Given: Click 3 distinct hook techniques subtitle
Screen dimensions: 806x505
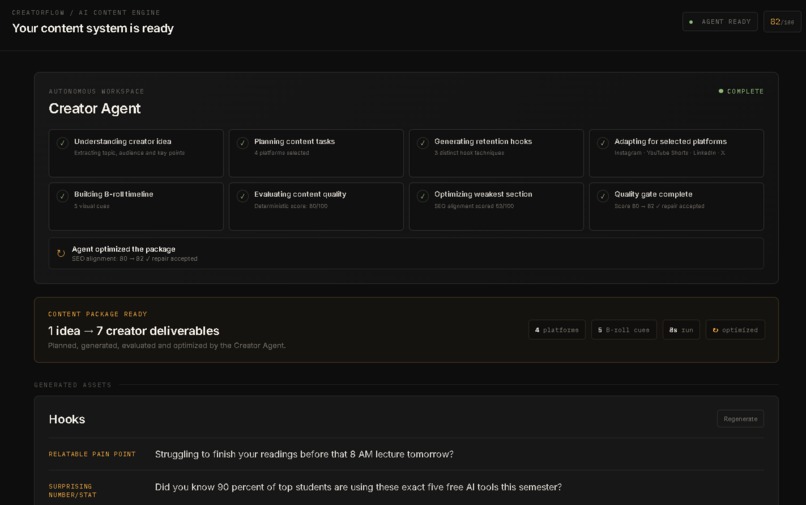Looking at the screenshot, I should click(469, 153).
